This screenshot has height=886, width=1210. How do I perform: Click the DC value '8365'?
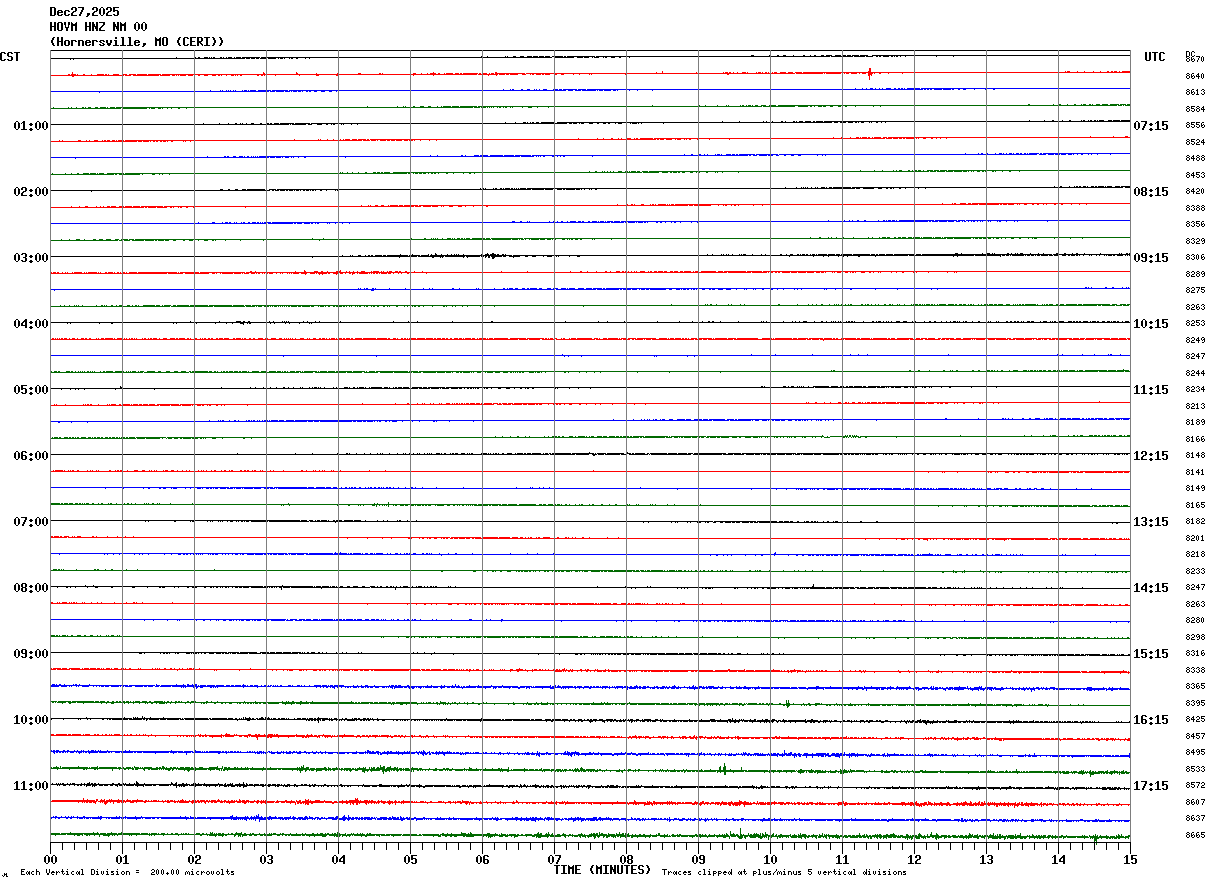1195,686
